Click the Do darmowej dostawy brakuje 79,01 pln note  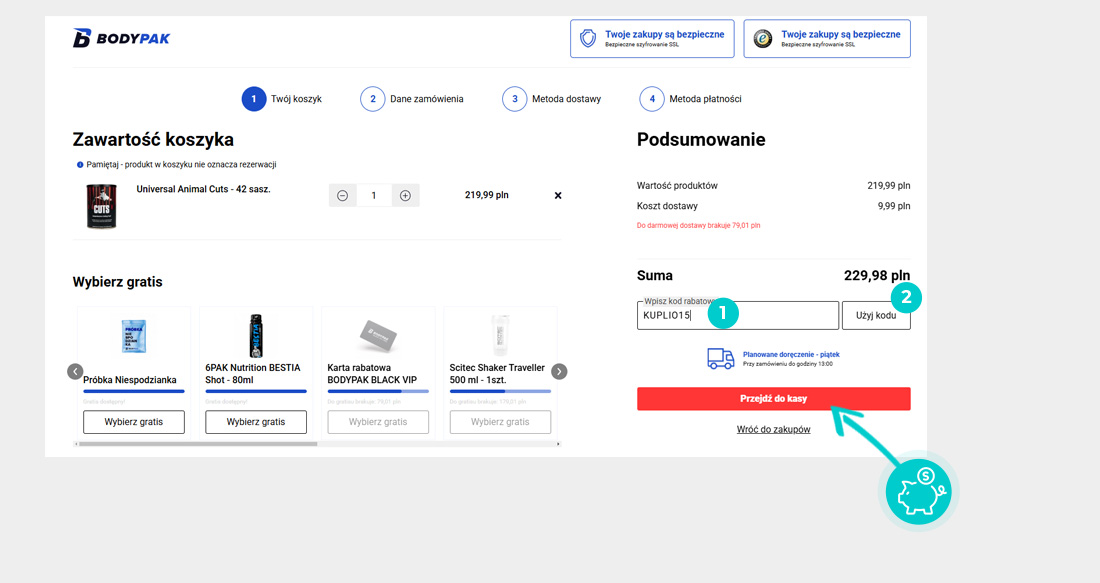click(699, 225)
